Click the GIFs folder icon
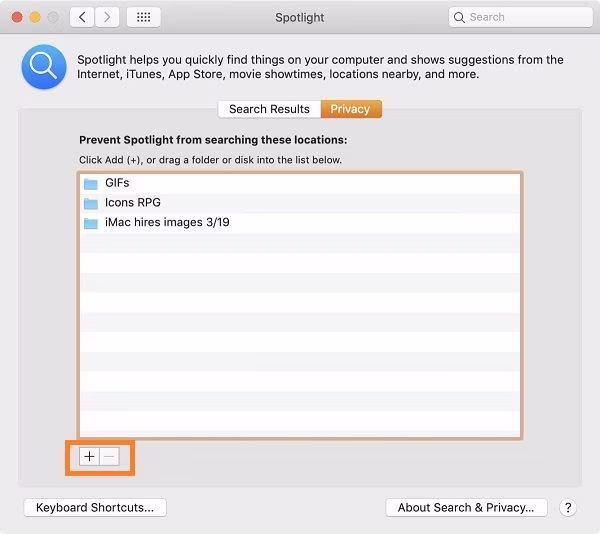 91,184
